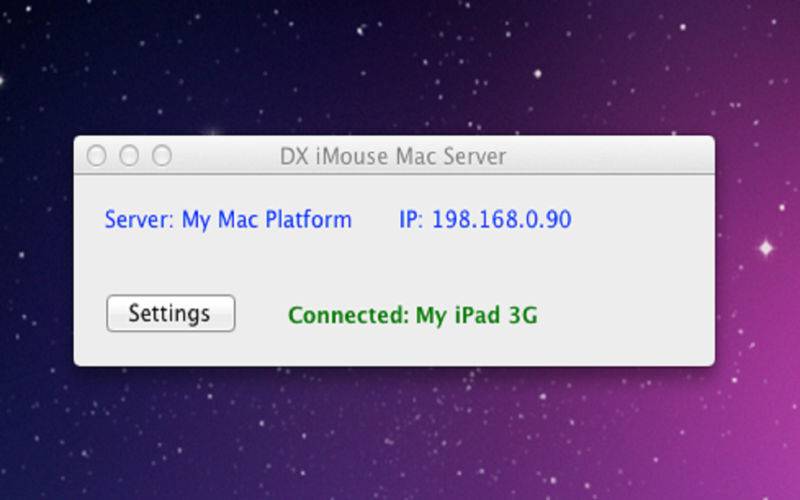Select the 'IP: 198.168.0.90' text
The height and width of the screenshot is (500, 800).
485,219
